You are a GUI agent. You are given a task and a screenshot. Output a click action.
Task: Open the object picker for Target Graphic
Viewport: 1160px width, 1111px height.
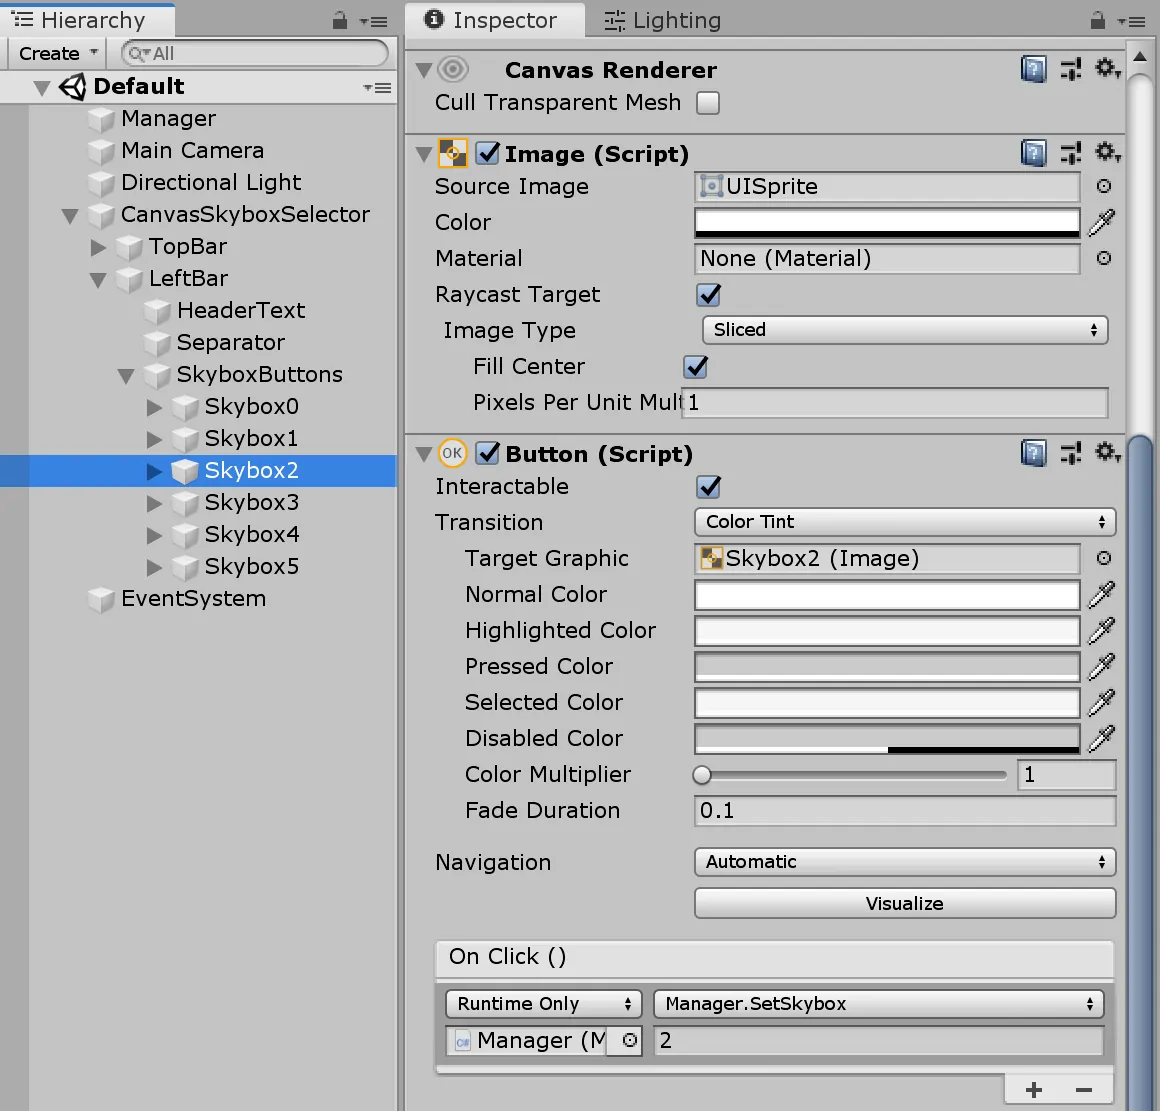pyautogui.click(x=1104, y=558)
